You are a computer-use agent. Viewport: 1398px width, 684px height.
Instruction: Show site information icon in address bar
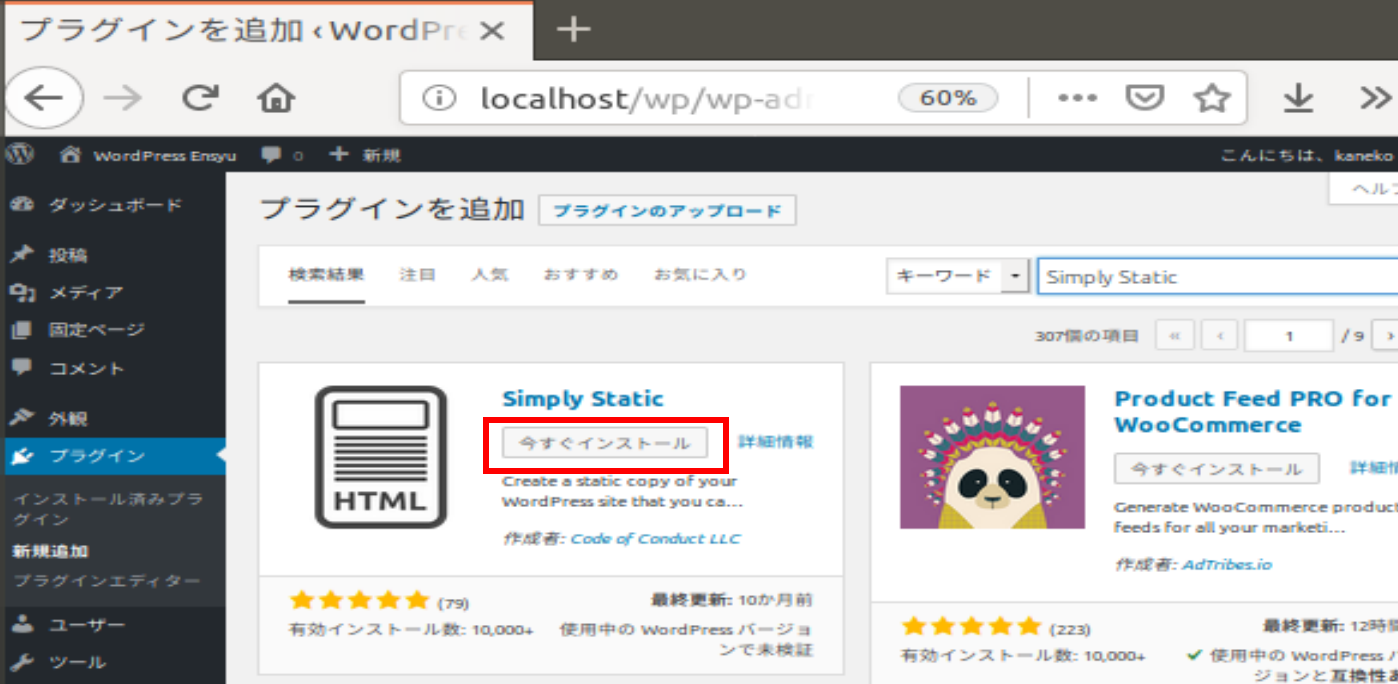[x=438, y=98]
